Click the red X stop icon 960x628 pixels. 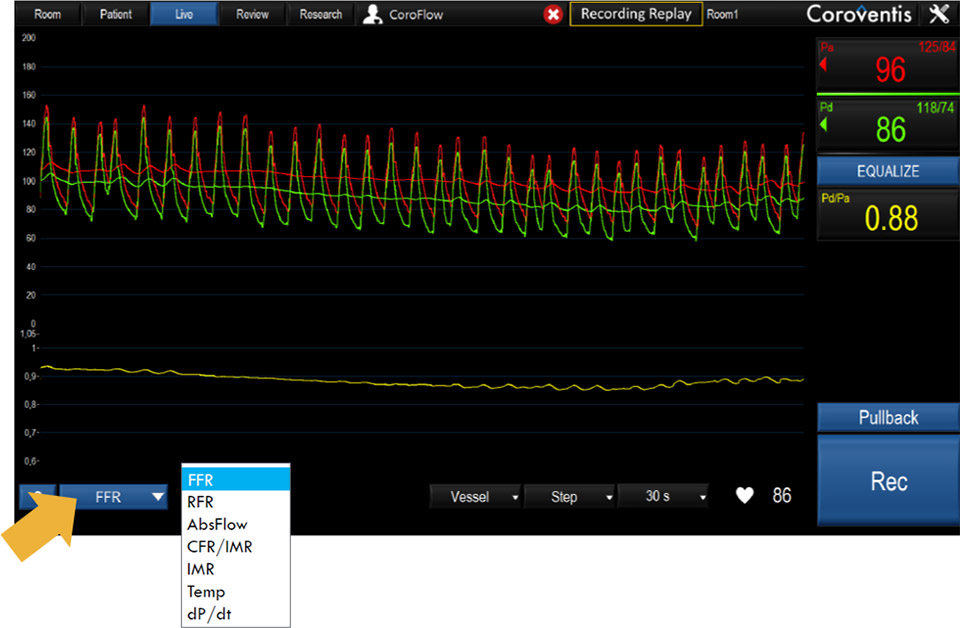click(553, 14)
